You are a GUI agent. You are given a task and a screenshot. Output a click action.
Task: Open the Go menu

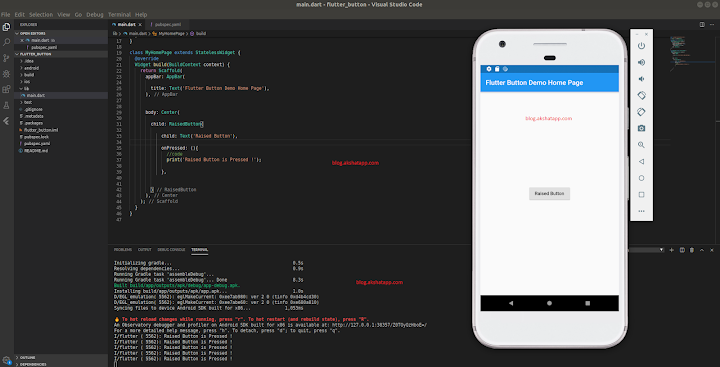pyautogui.click(x=78, y=15)
